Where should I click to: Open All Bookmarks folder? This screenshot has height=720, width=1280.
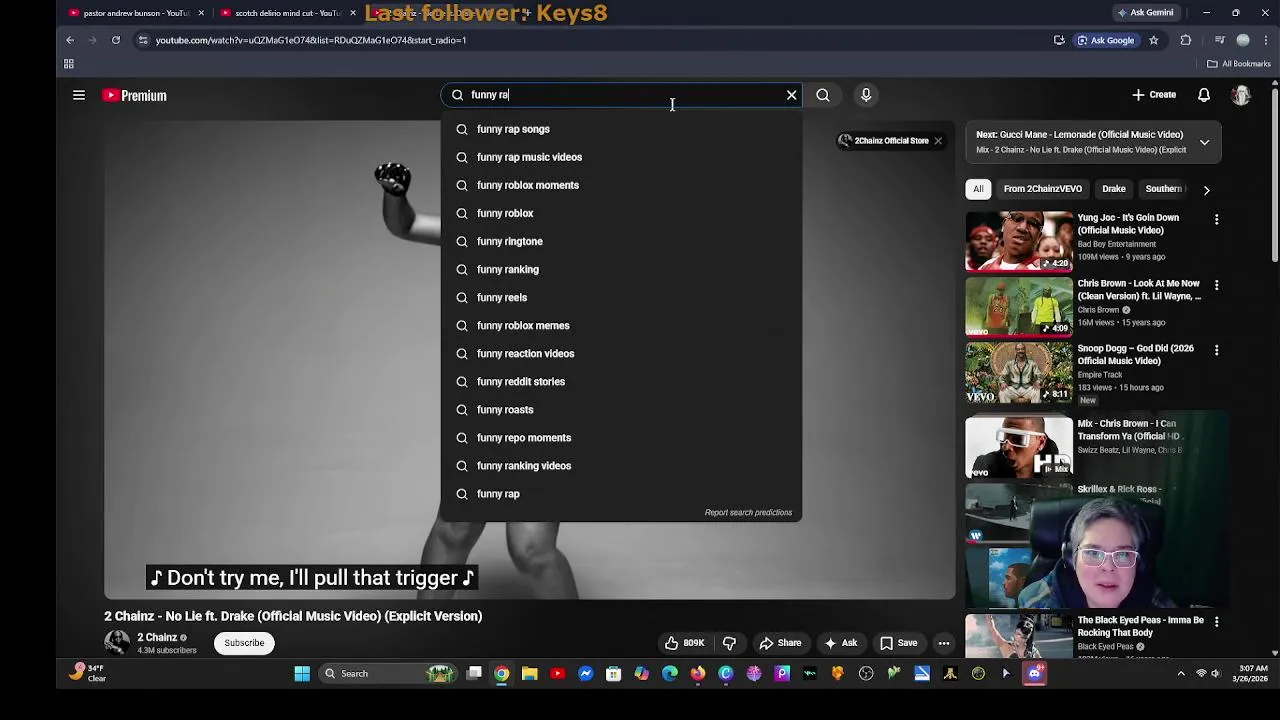tap(1238, 64)
